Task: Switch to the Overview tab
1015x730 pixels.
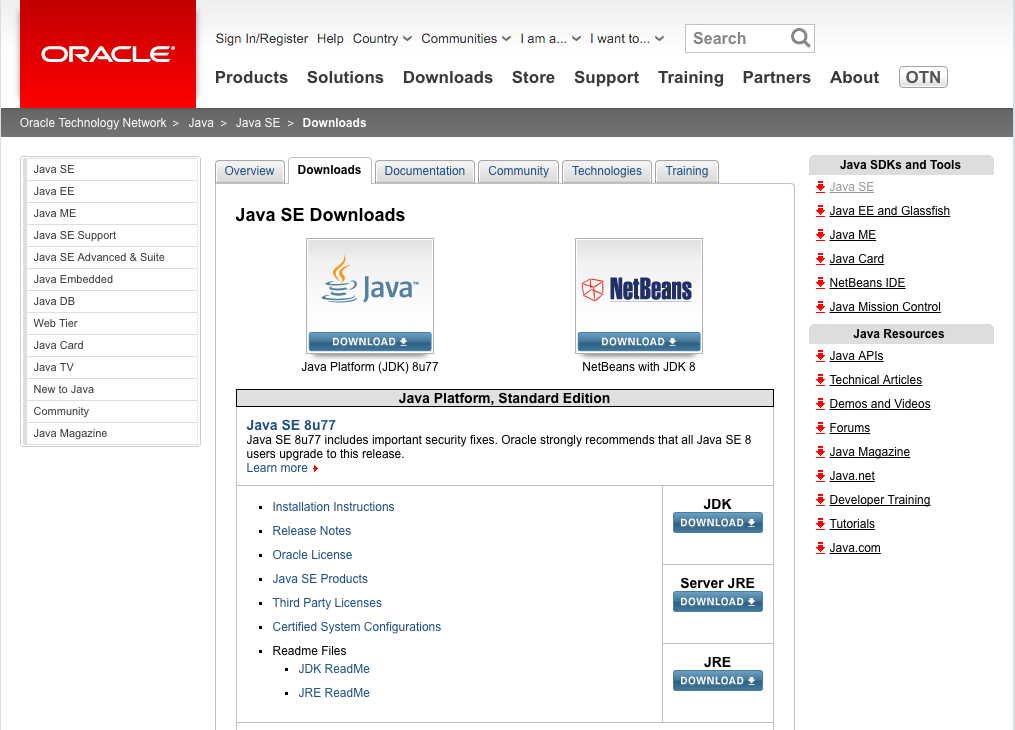Action: pyautogui.click(x=249, y=171)
